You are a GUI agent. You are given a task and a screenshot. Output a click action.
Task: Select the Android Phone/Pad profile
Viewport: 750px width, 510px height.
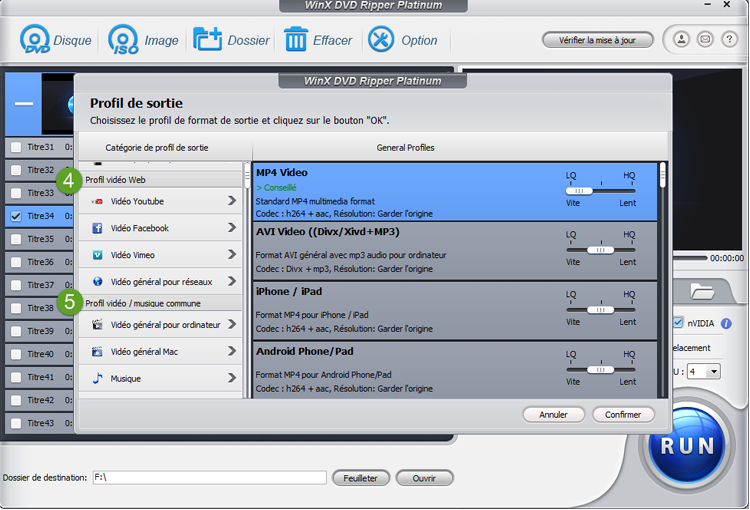[x=400, y=368]
